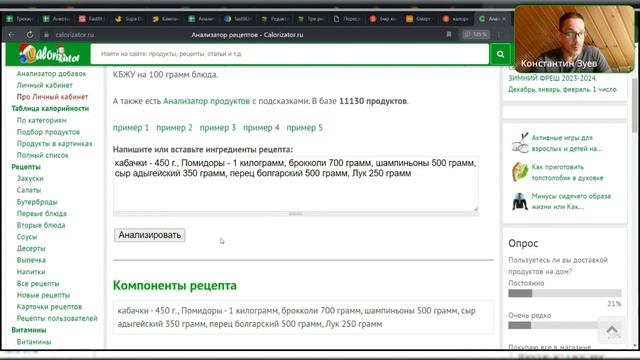Click the textarea resize handle corner

(475, 209)
